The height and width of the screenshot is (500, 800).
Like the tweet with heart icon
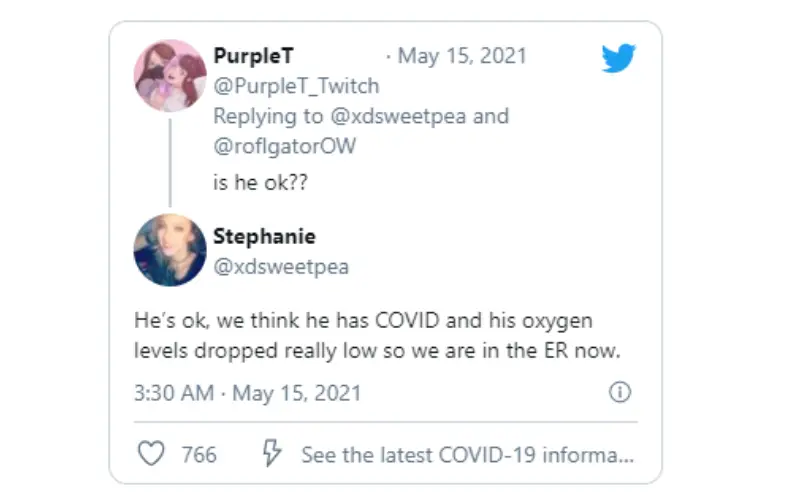[x=152, y=453]
